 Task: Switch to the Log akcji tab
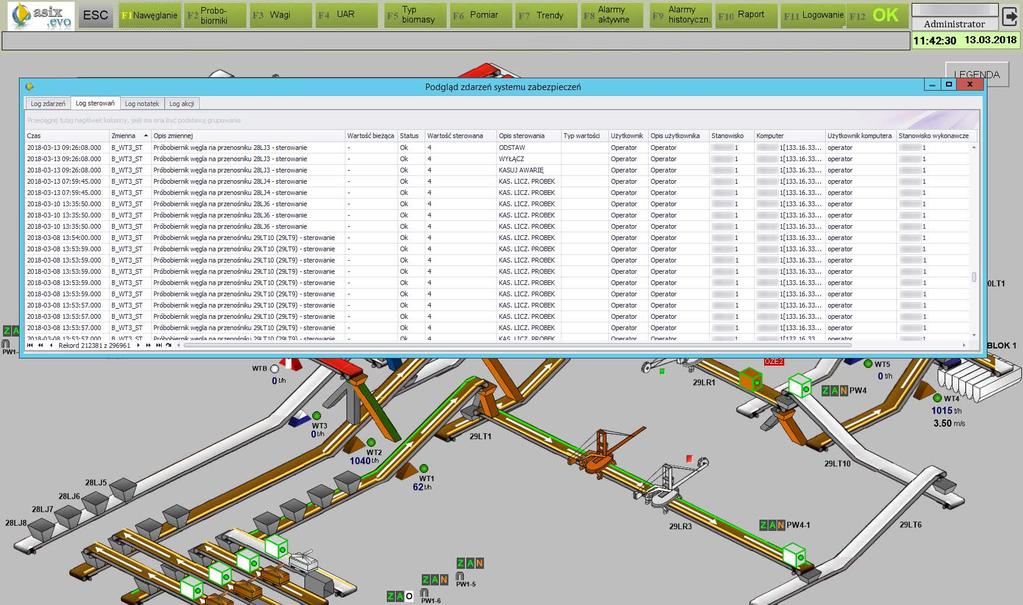click(182, 104)
